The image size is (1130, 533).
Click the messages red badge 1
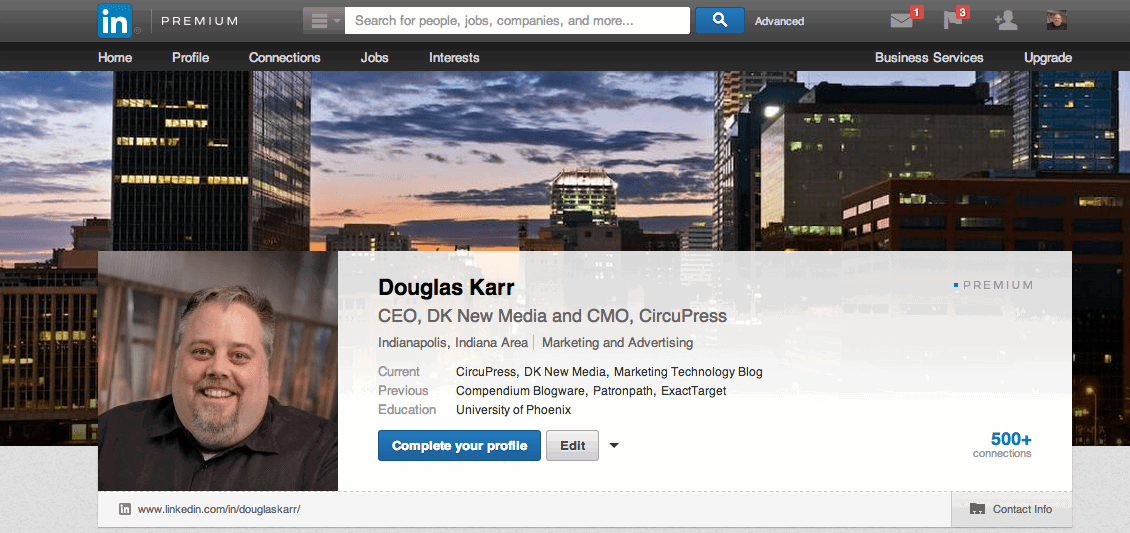click(916, 12)
